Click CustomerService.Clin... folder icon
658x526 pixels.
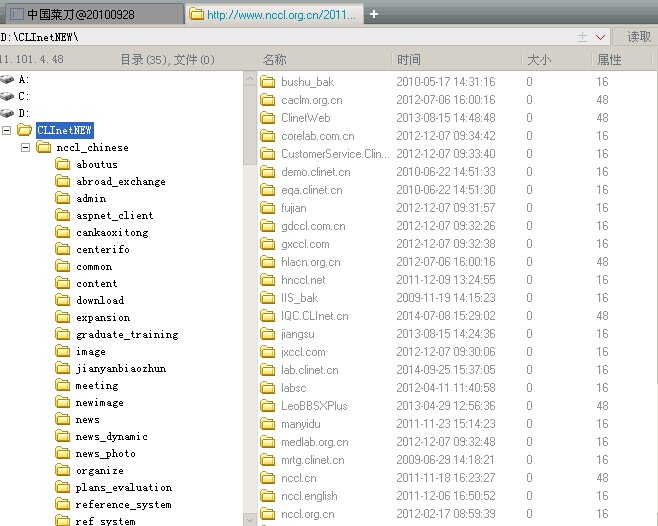point(267,154)
